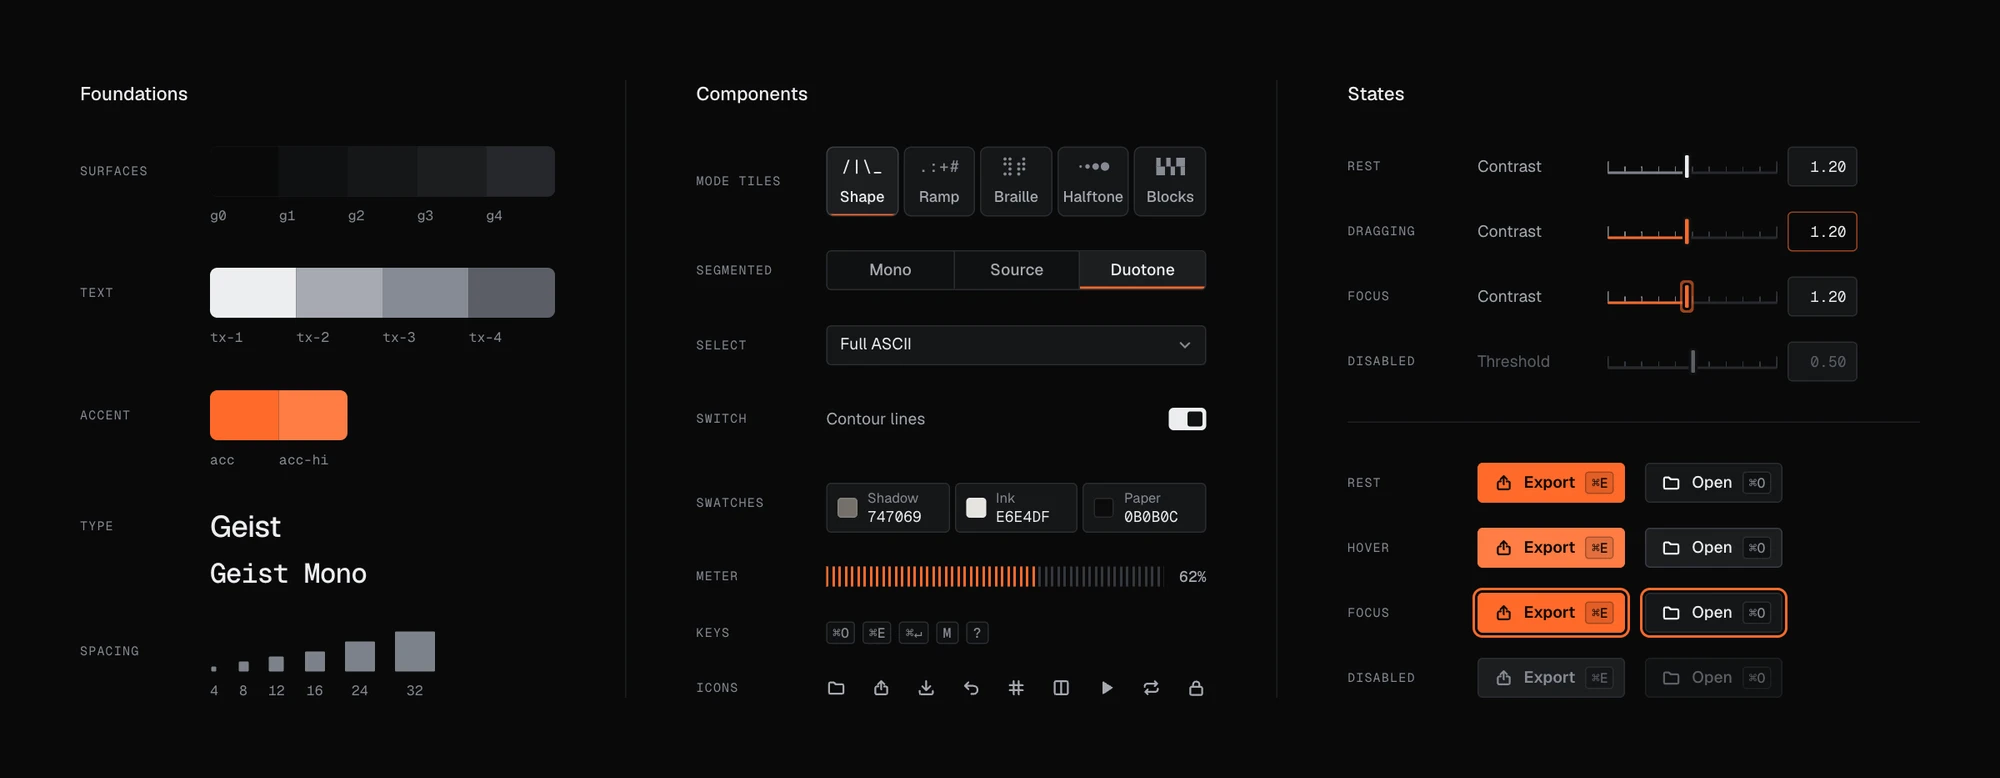The image size is (2000, 778).
Task: Click the Contrast slider handle in the Dragging row
Action: pyautogui.click(x=1687, y=232)
